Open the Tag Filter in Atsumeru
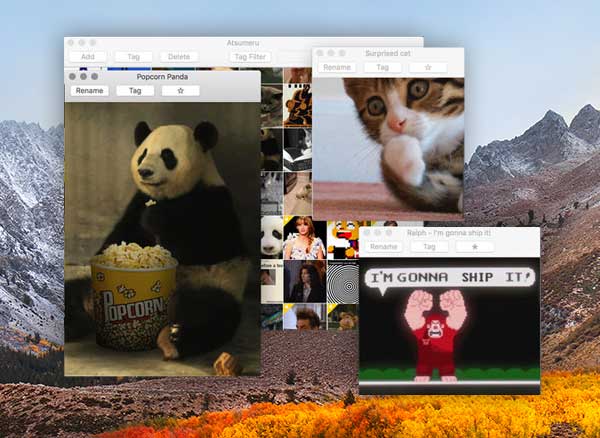The height and width of the screenshot is (438, 600). coord(250,57)
